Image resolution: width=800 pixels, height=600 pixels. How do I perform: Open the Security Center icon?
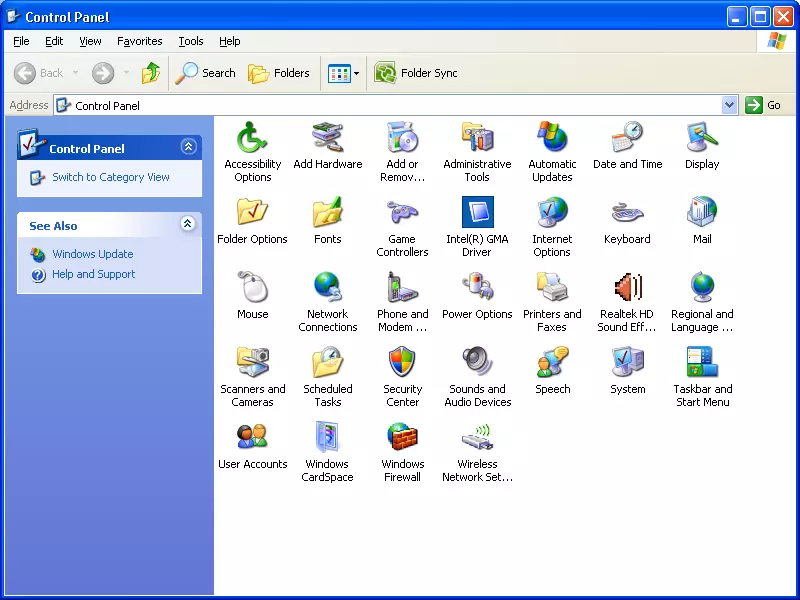coord(402,362)
